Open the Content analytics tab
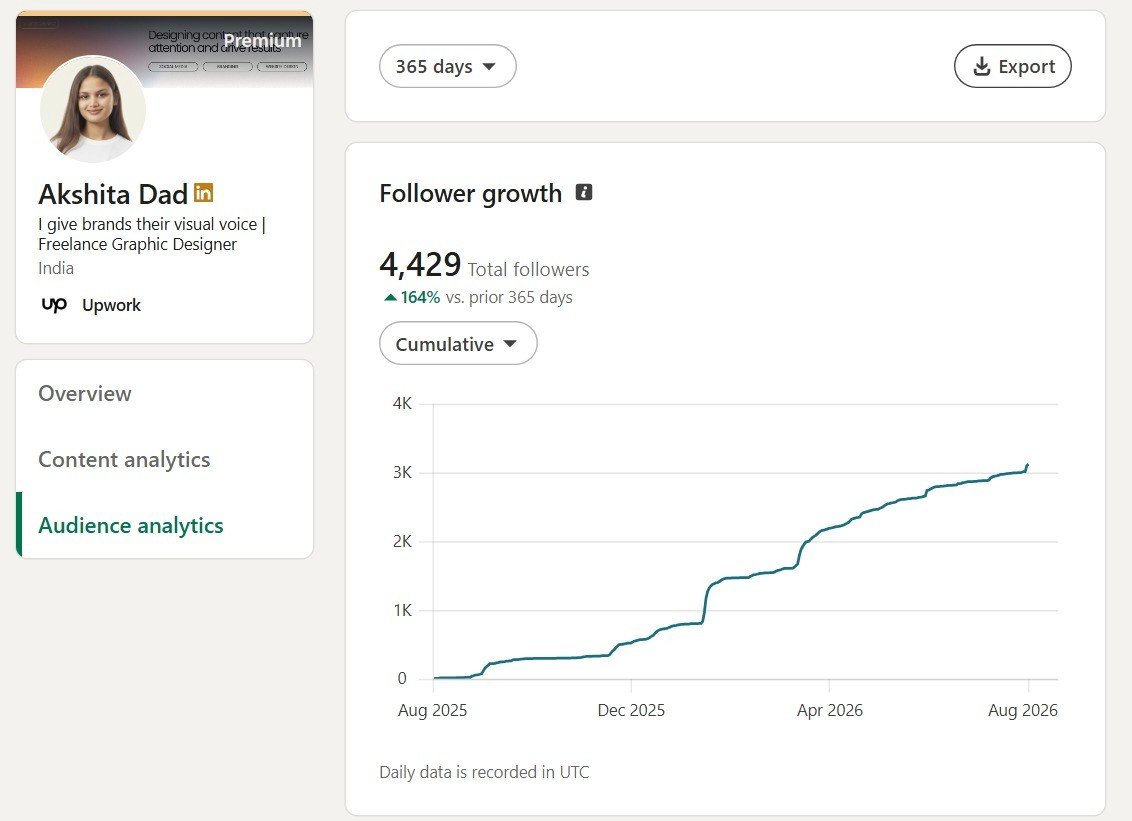This screenshot has height=821, width=1132. (x=124, y=459)
